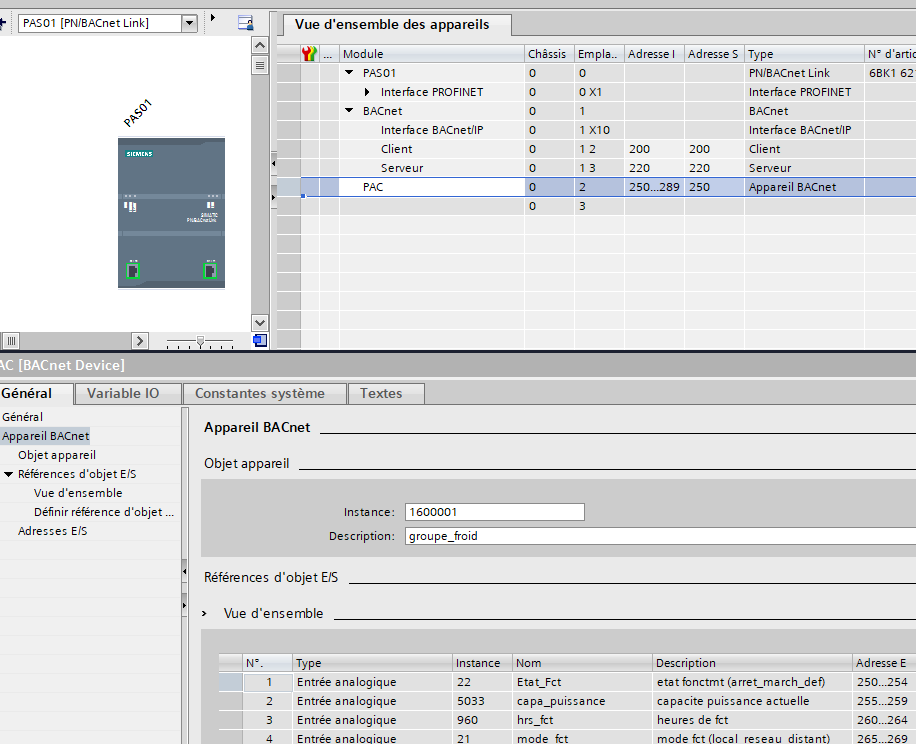Click the diagnostics status column header icon
The width and height of the screenshot is (916, 744).
309,54
